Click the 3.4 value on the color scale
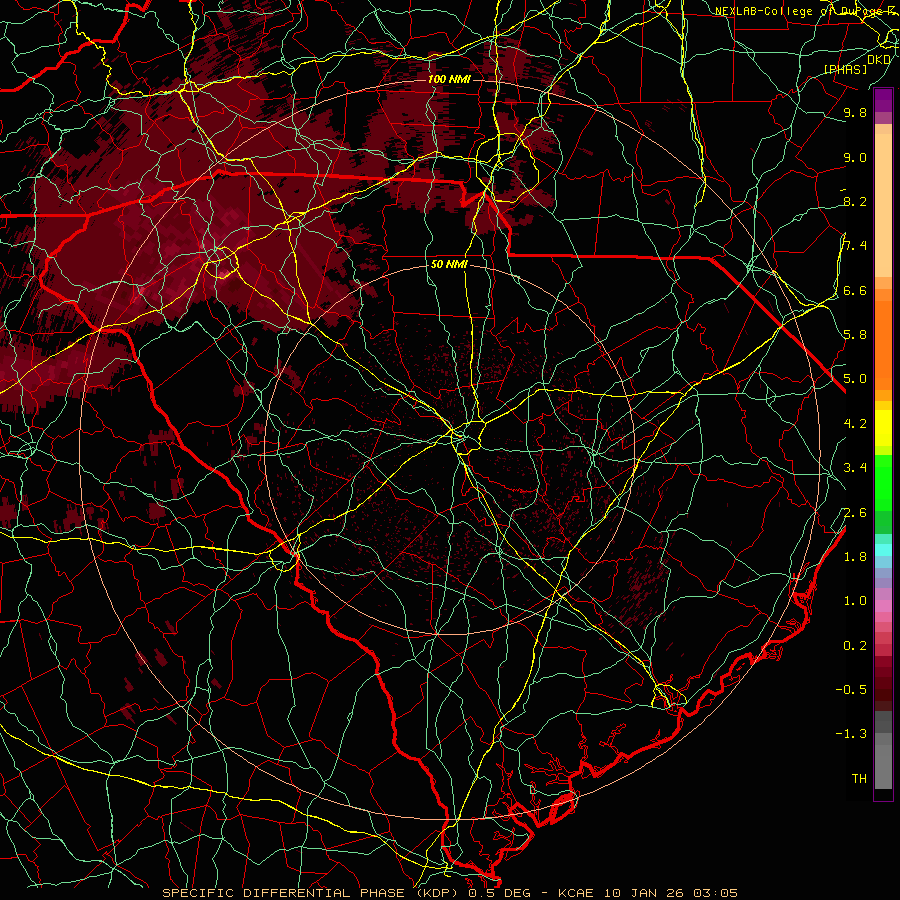 coord(855,468)
